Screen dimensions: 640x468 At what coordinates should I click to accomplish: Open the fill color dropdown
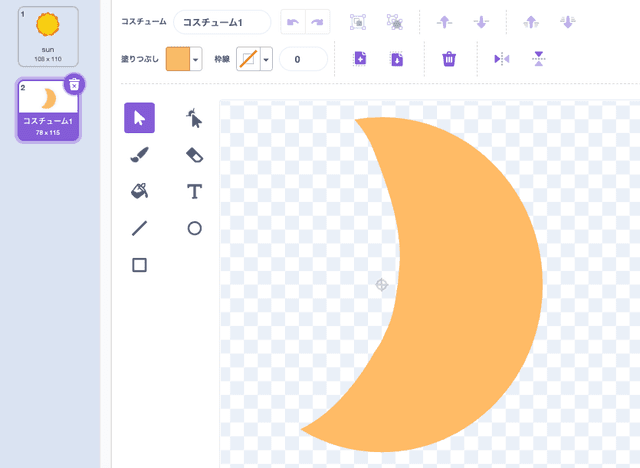196,59
